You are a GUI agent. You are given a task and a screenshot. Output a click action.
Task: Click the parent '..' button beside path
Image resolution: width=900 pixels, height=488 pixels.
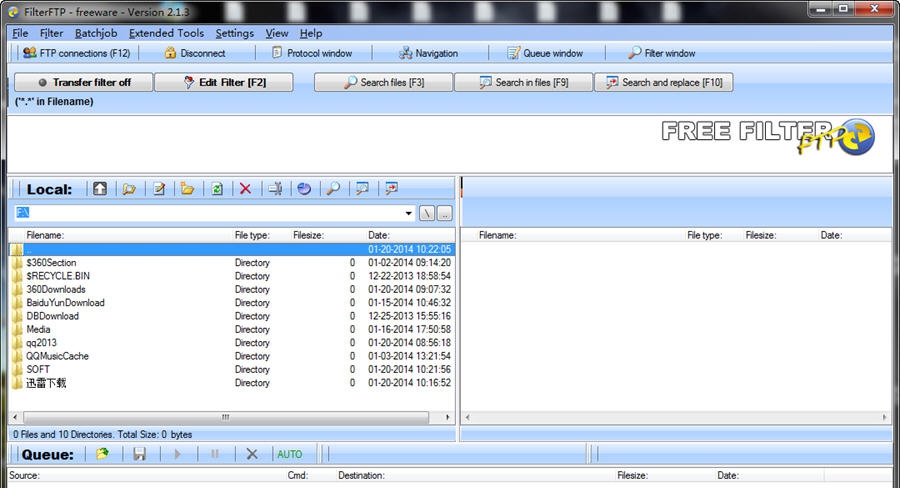[445, 213]
